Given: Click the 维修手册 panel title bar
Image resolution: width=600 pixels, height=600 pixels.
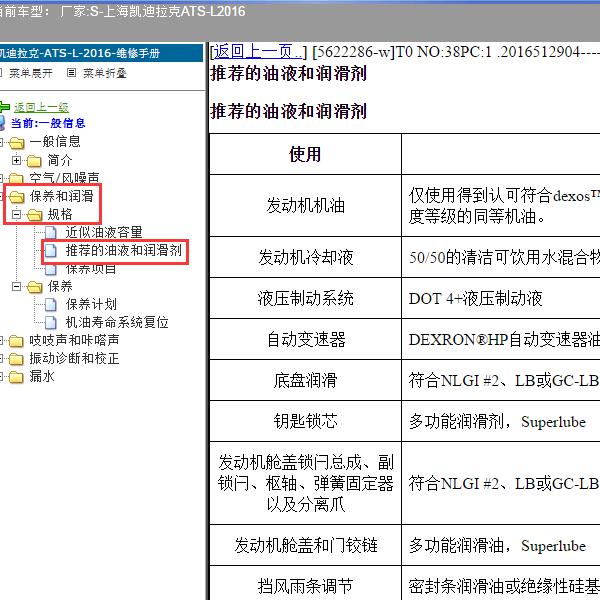Looking at the screenshot, I should coord(101,53).
